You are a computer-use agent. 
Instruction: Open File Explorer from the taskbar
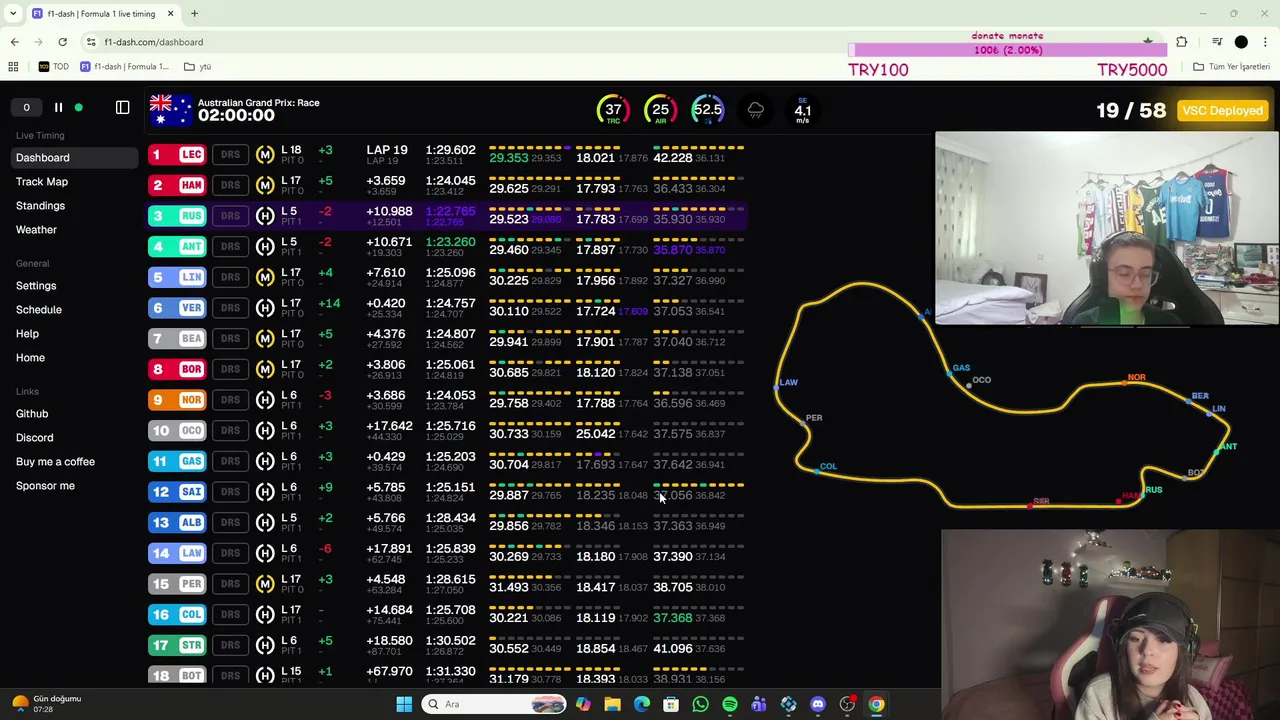612,704
